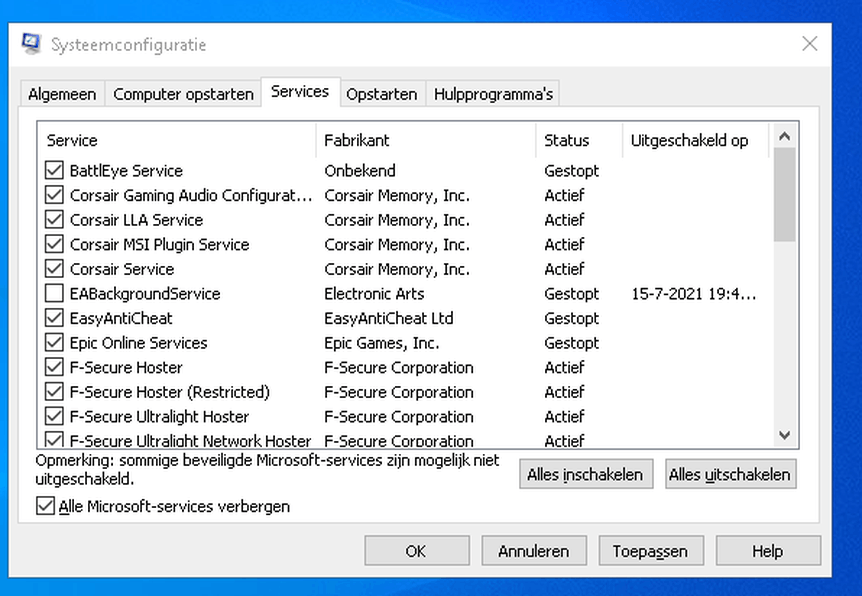Click the Onbekend manufacturer cell
The width and height of the screenshot is (862, 596).
[x=360, y=171]
